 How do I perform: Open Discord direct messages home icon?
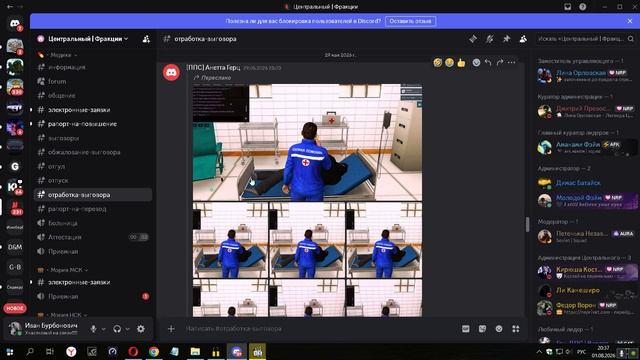tap(15, 23)
